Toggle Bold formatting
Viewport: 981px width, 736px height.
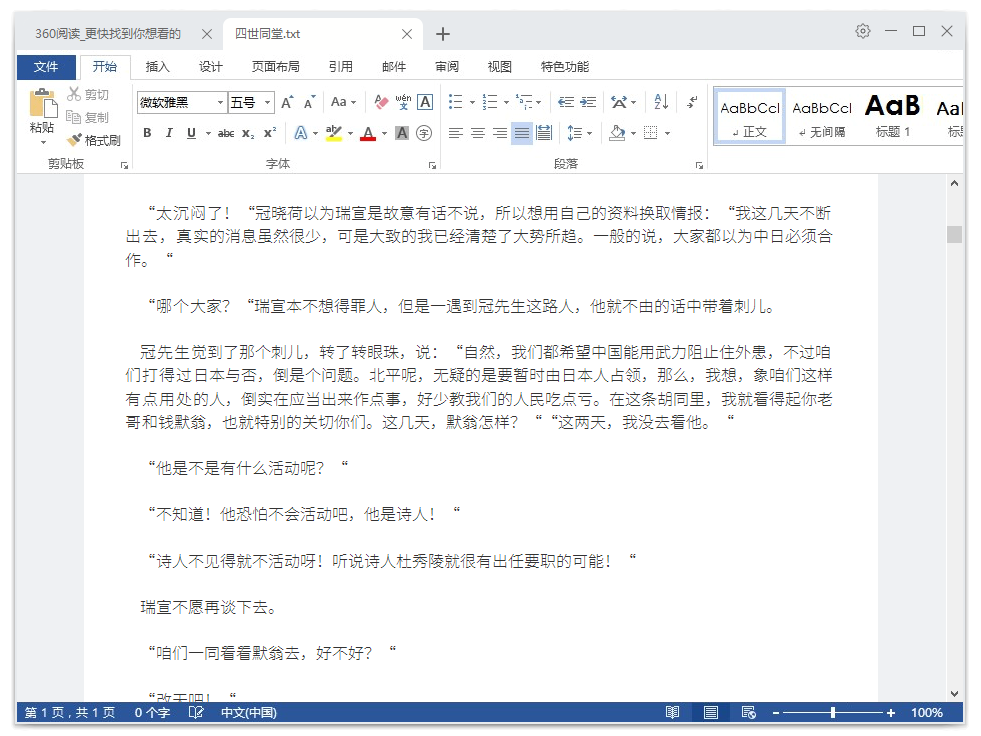(147, 133)
